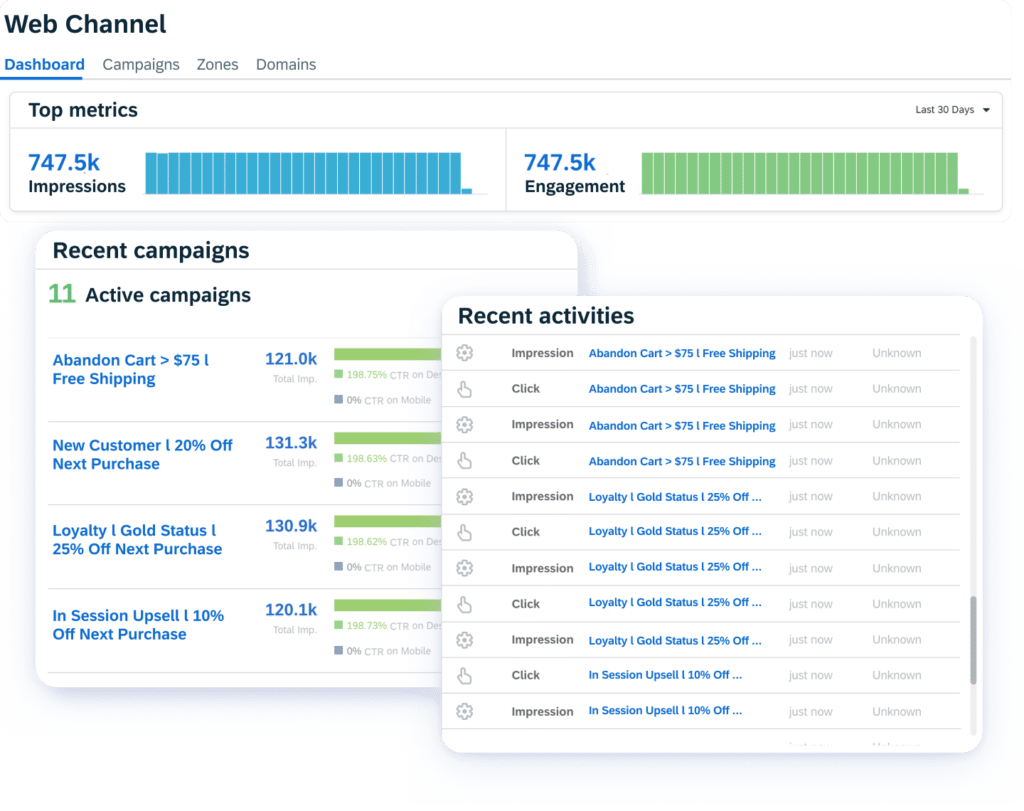Click the thumbs-up icon on the In Session Upsell click row
The height and width of the screenshot is (811, 1024).
tap(463, 675)
